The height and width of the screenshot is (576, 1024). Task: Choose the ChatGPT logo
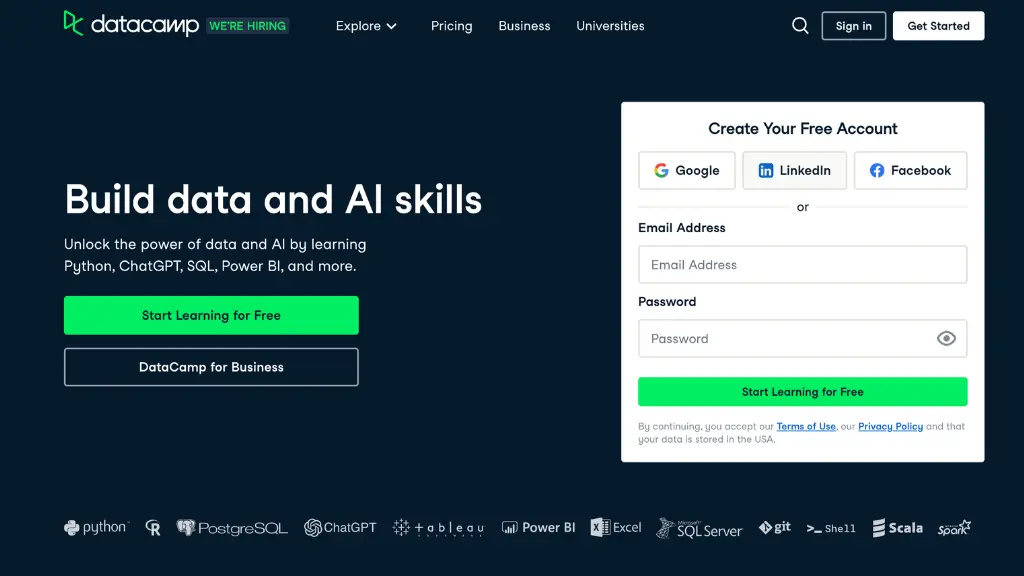point(340,528)
